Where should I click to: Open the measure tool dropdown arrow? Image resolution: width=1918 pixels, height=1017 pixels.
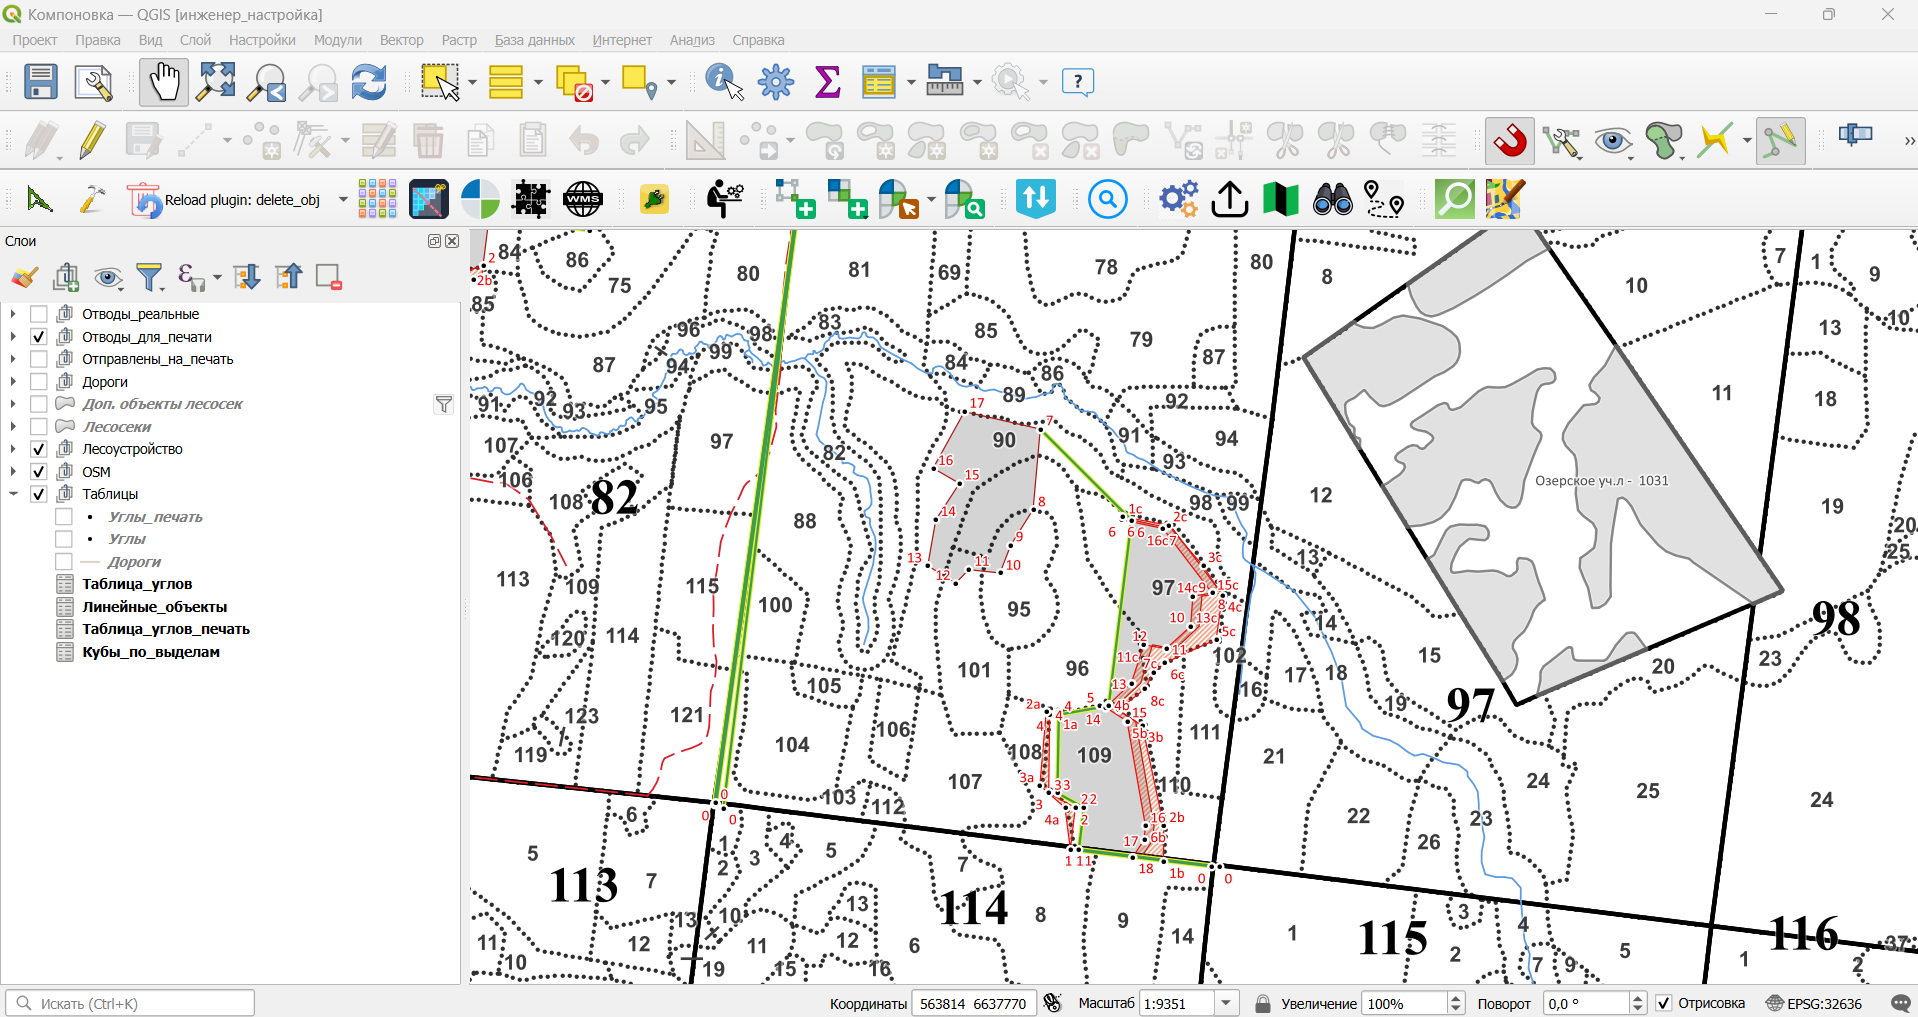pyautogui.click(x=977, y=82)
